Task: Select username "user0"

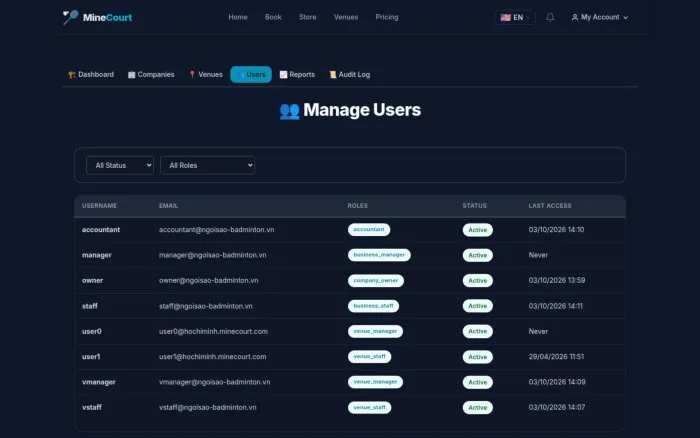Action: click(92, 331)
